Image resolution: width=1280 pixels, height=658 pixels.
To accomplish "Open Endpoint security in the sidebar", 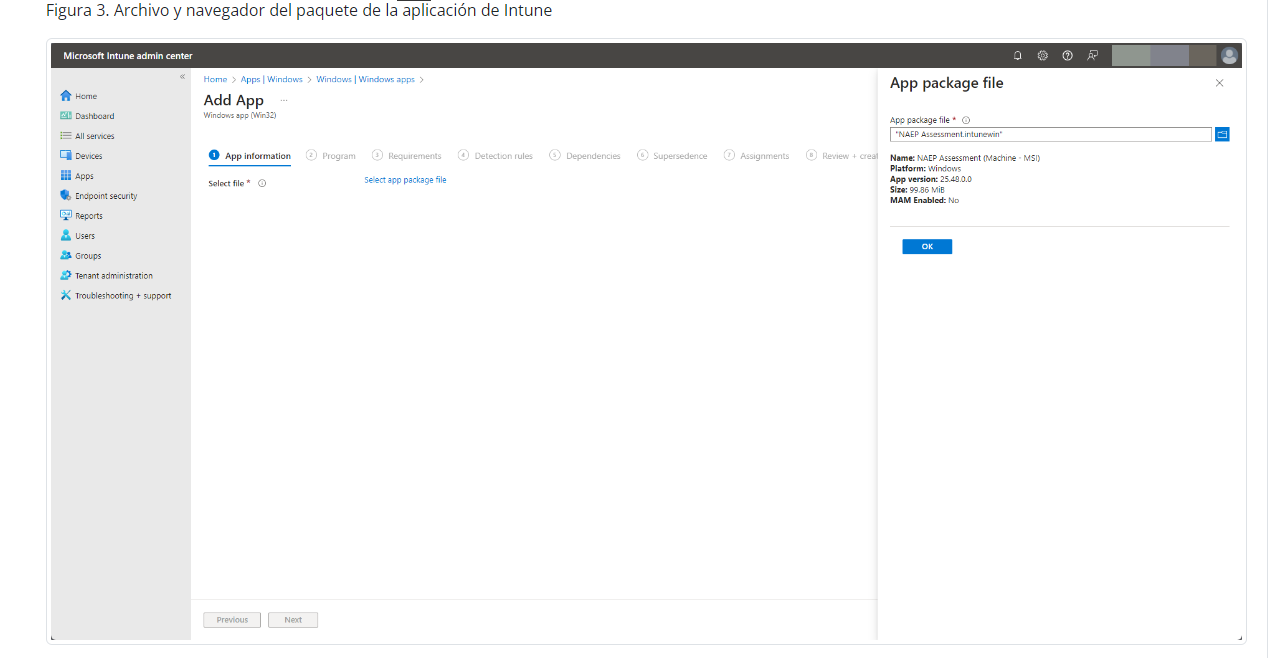I will click(98, 196).
